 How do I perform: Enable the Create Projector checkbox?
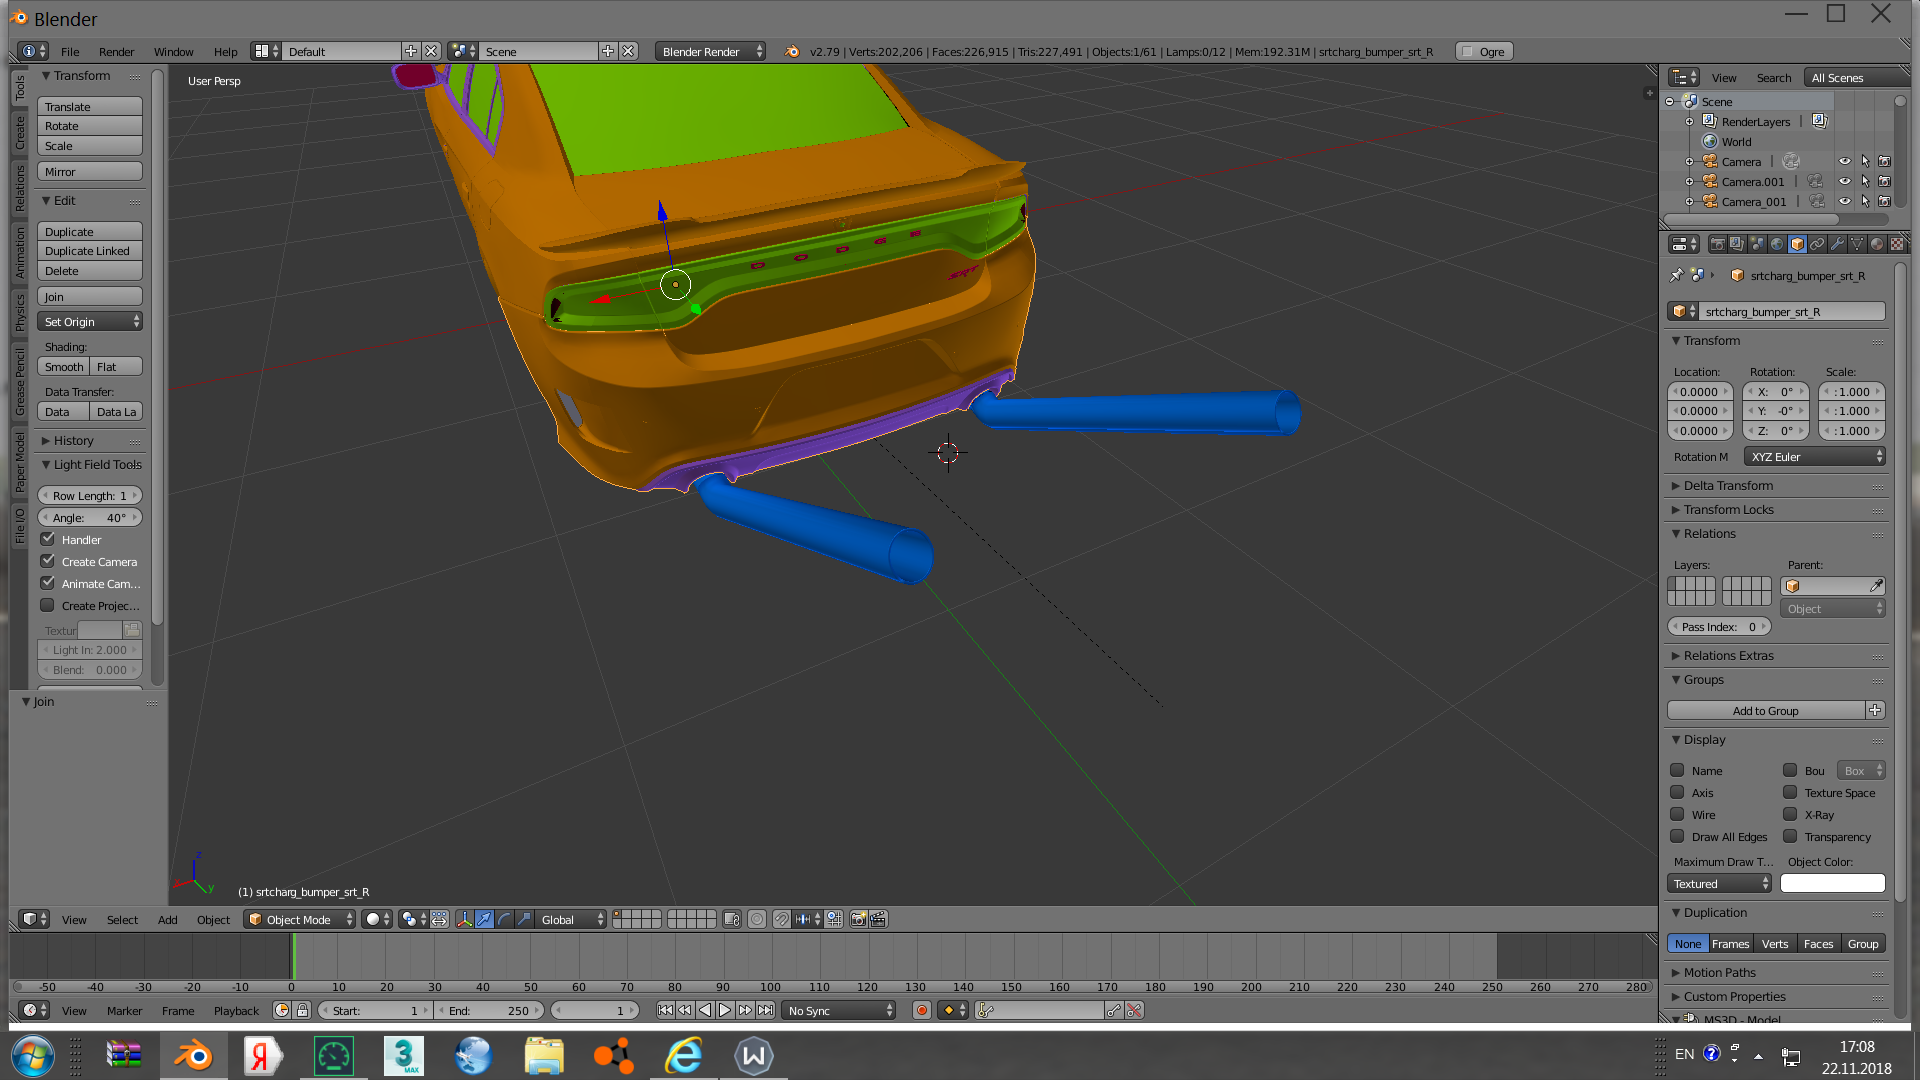click(47, 605)
